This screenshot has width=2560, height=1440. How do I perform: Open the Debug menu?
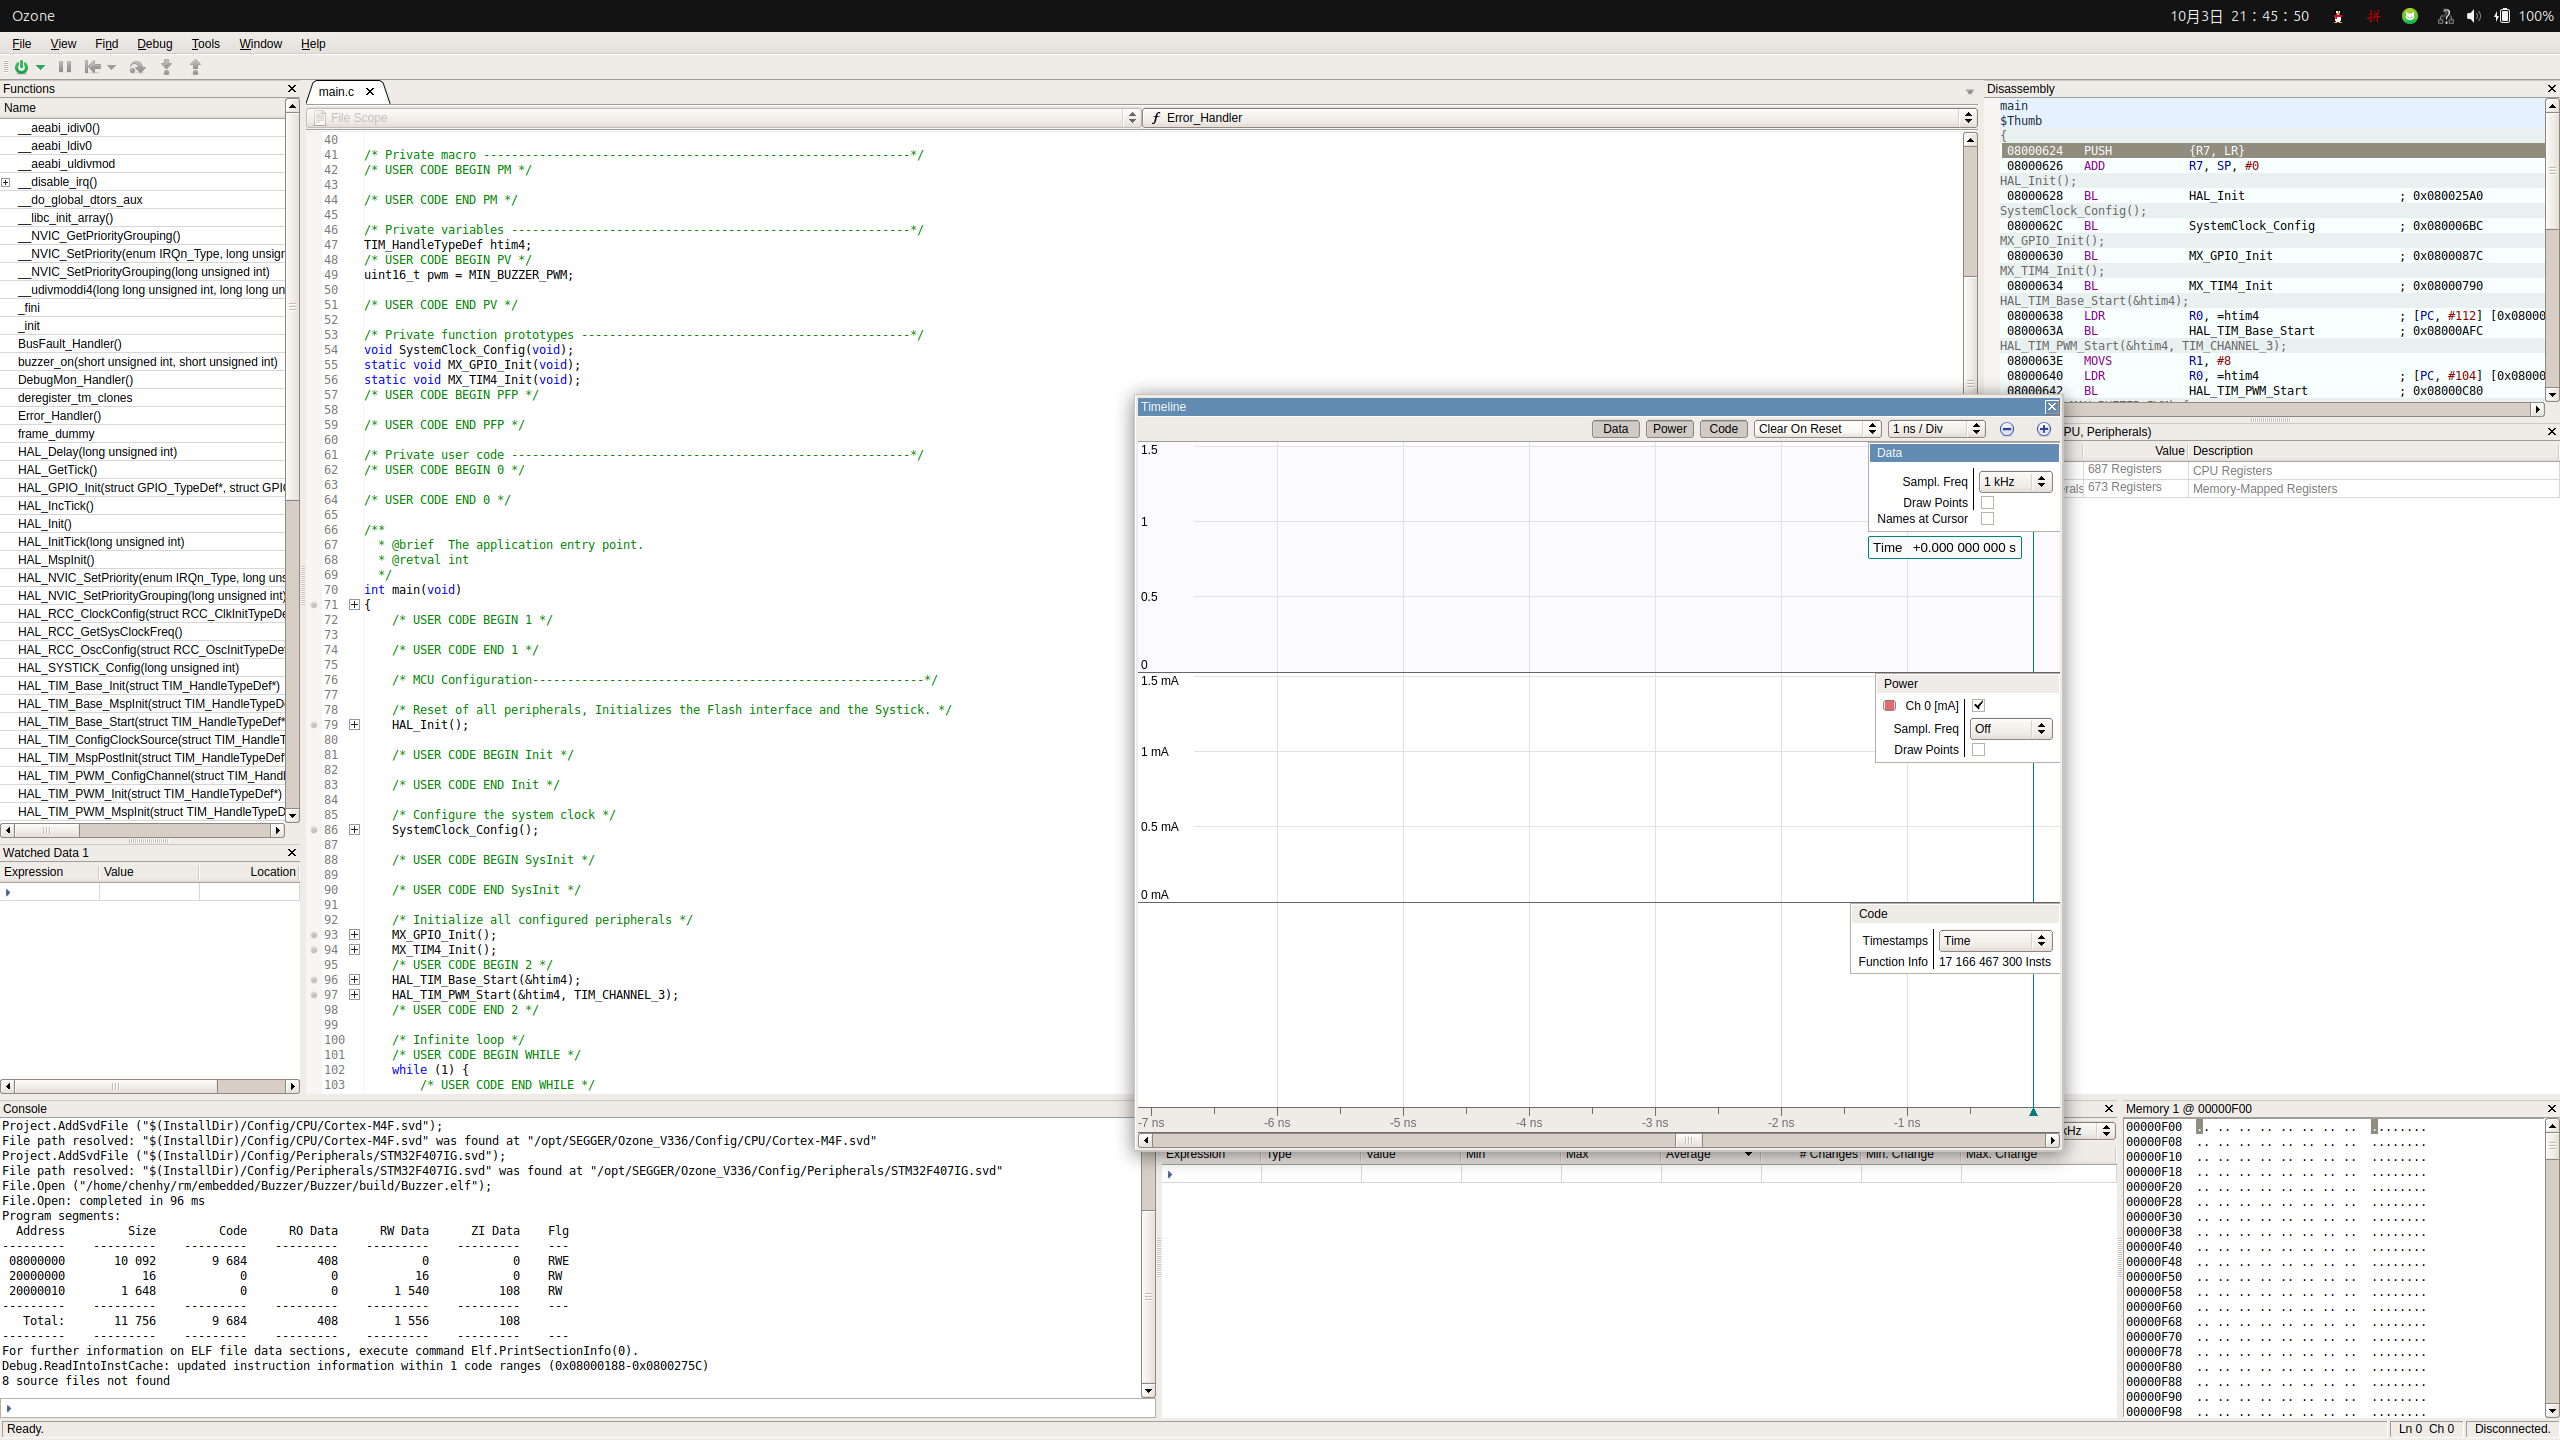point(154,44)
